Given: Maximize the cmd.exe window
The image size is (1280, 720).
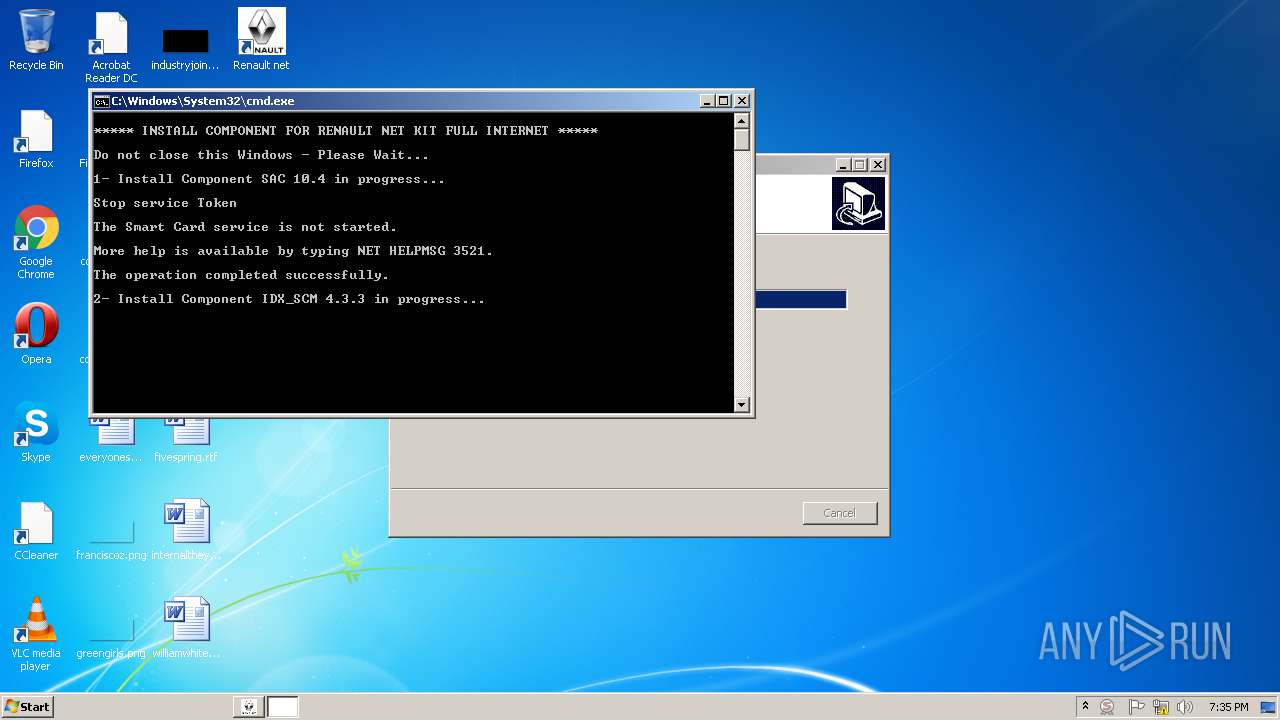Looking at the screenshot, I should point(725,101).
